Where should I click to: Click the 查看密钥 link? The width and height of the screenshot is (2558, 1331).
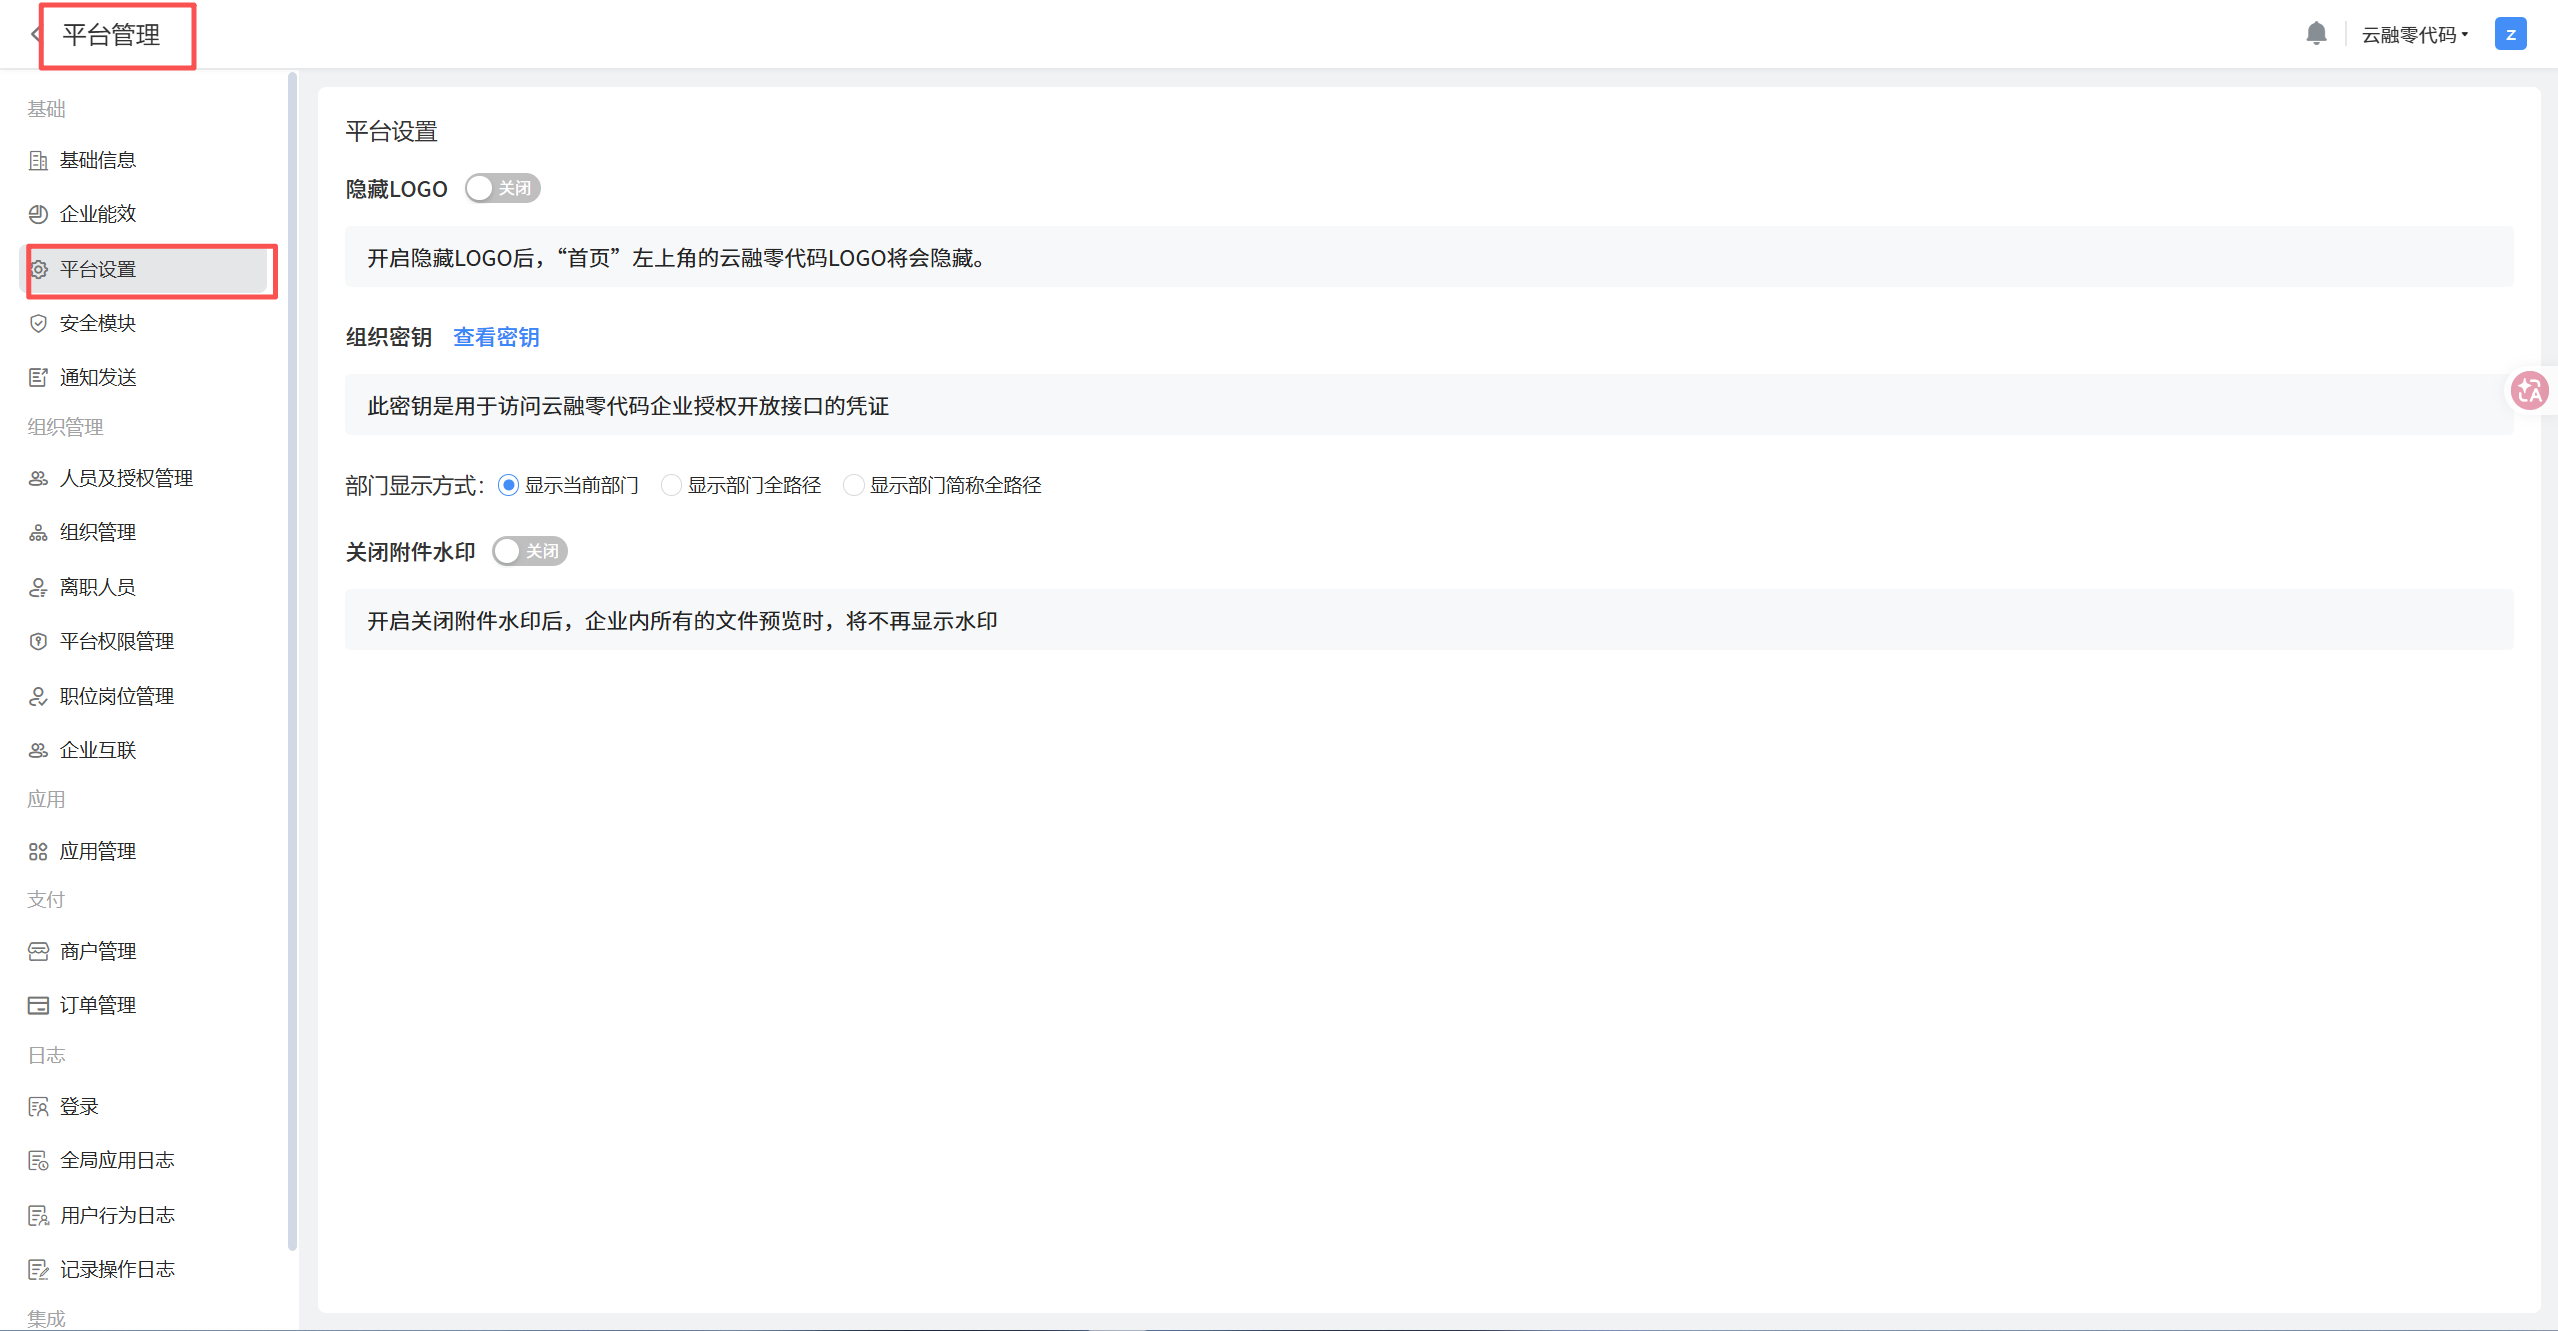(496, 337)
